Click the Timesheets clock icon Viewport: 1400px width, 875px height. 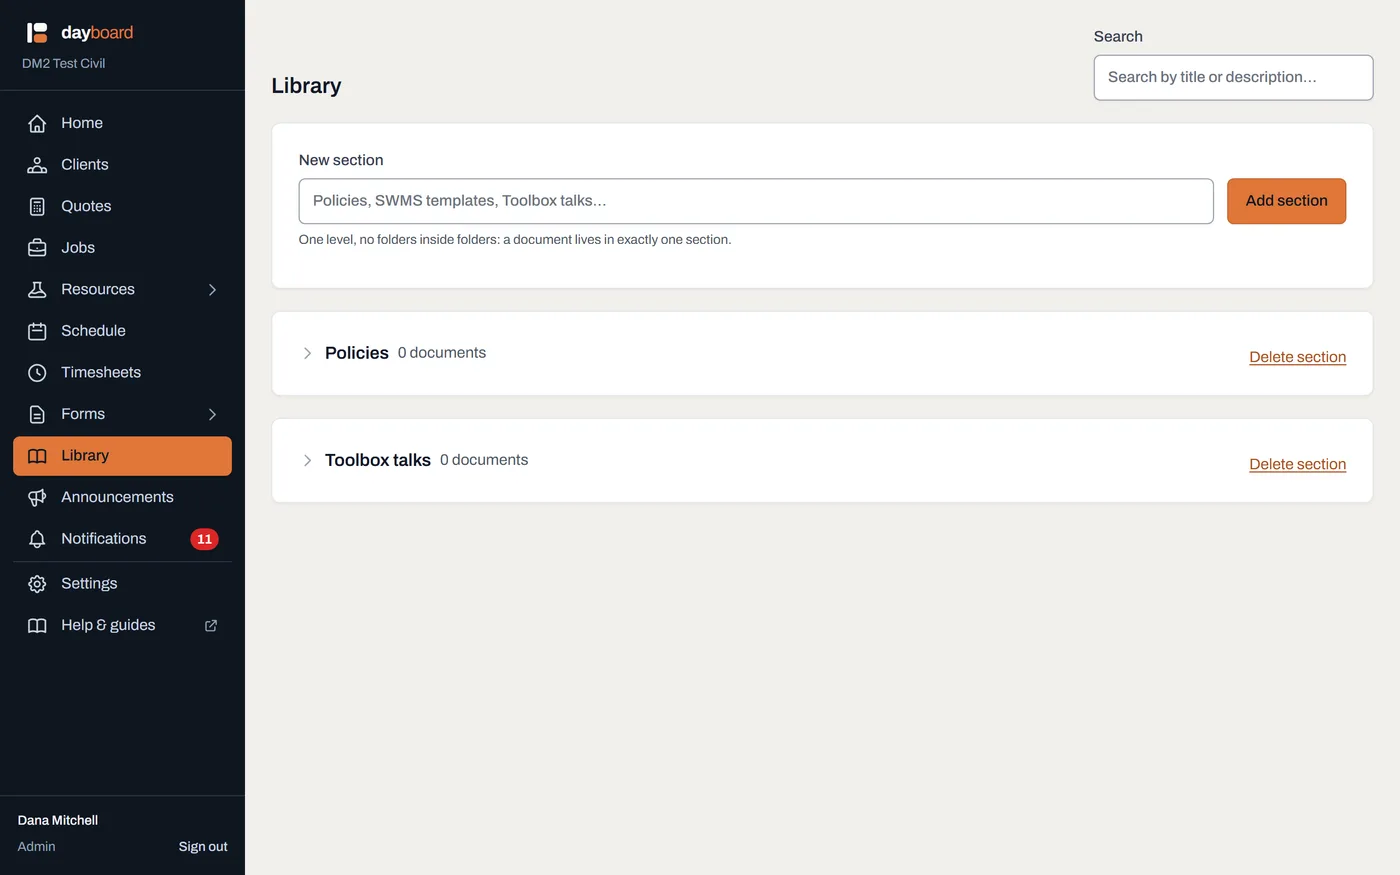(37, 372)
